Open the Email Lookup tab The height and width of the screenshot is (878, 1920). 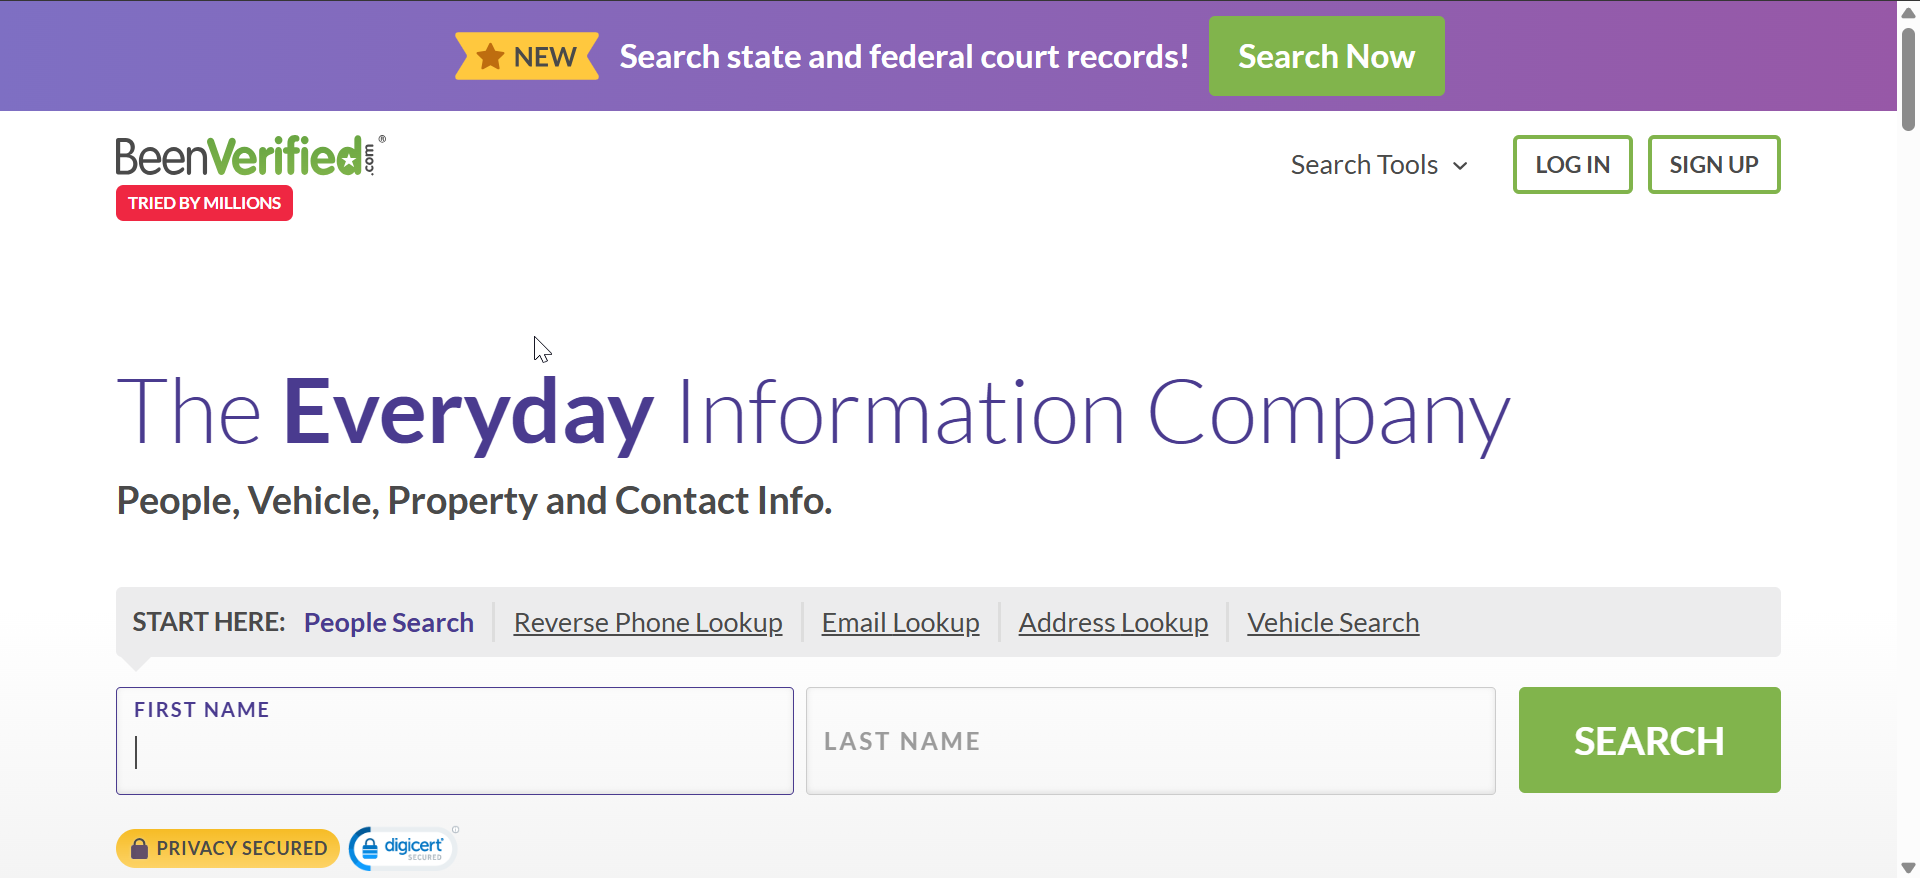900,622
